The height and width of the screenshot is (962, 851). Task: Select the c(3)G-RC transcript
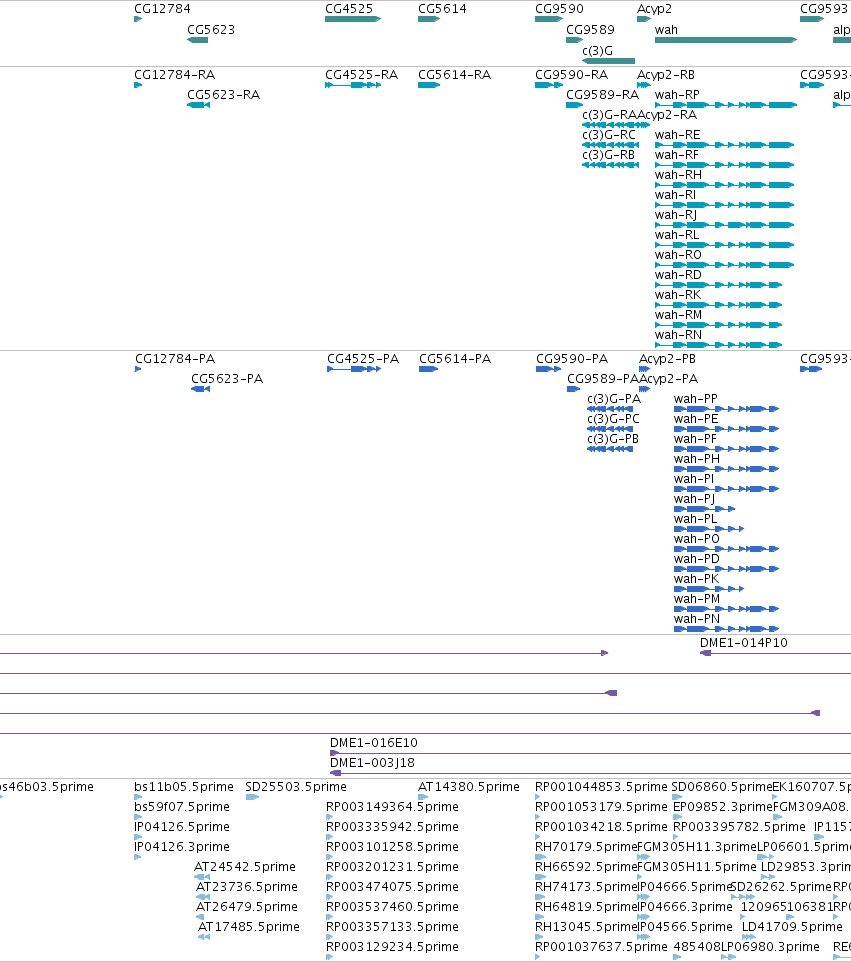[x=610, y=145]
